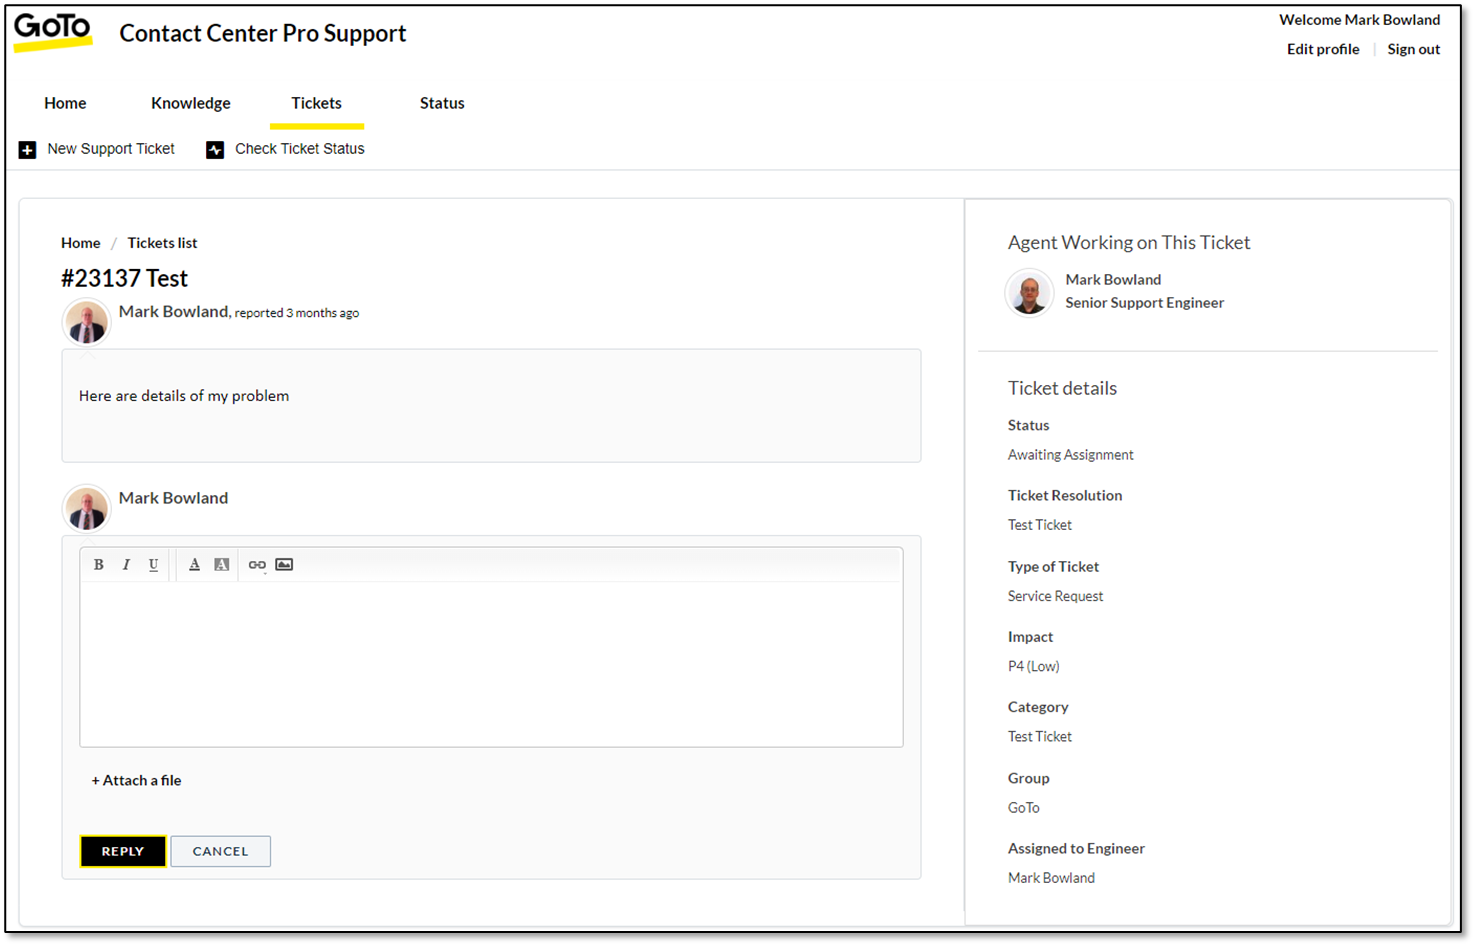
Task: Click the REPLY button
Action: pyautogui.click(x=123, y=851)
